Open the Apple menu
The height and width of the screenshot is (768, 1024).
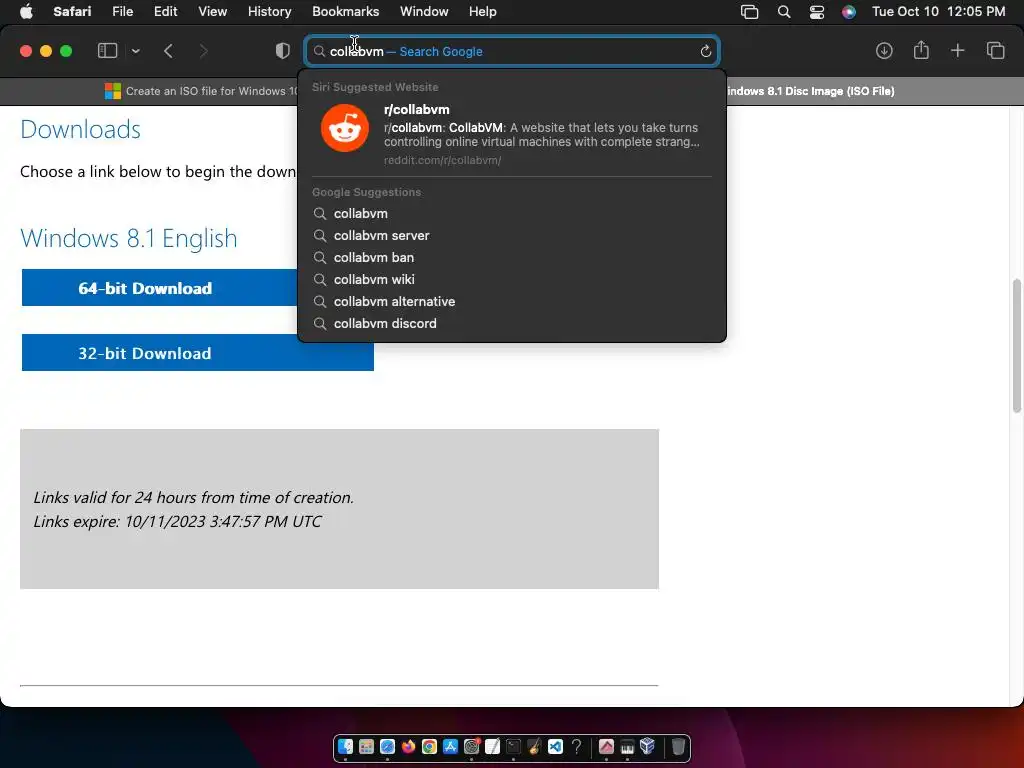[x=26, y=12]
